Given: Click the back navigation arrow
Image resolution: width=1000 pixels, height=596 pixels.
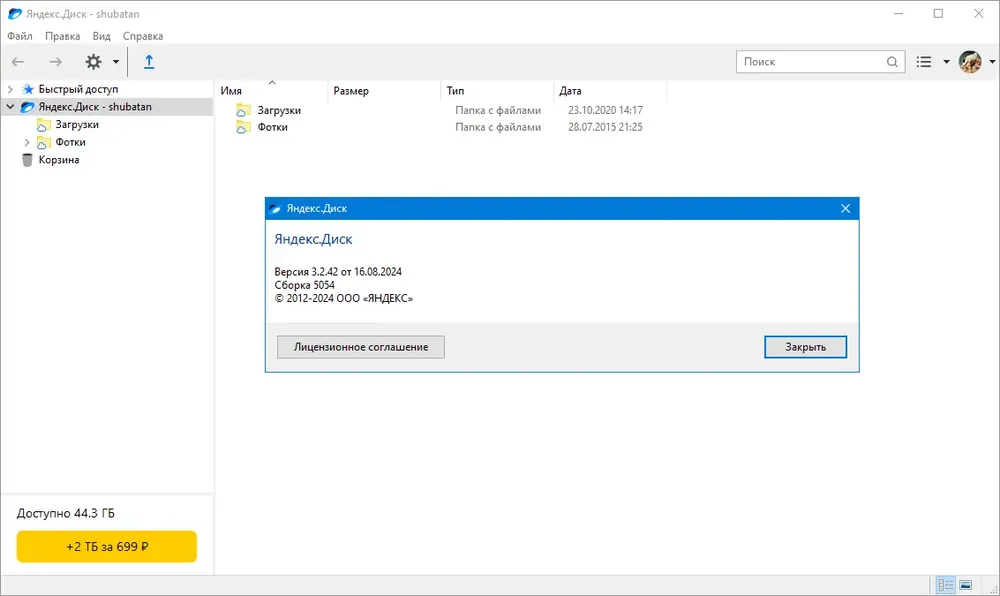Looking at the screenshot, I should point(18,62).
